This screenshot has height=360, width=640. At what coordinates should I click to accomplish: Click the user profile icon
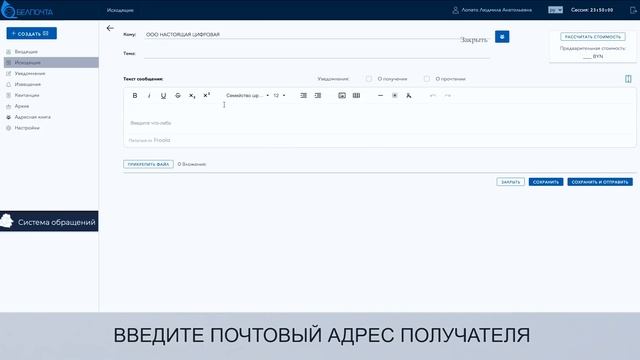[456, 10]
